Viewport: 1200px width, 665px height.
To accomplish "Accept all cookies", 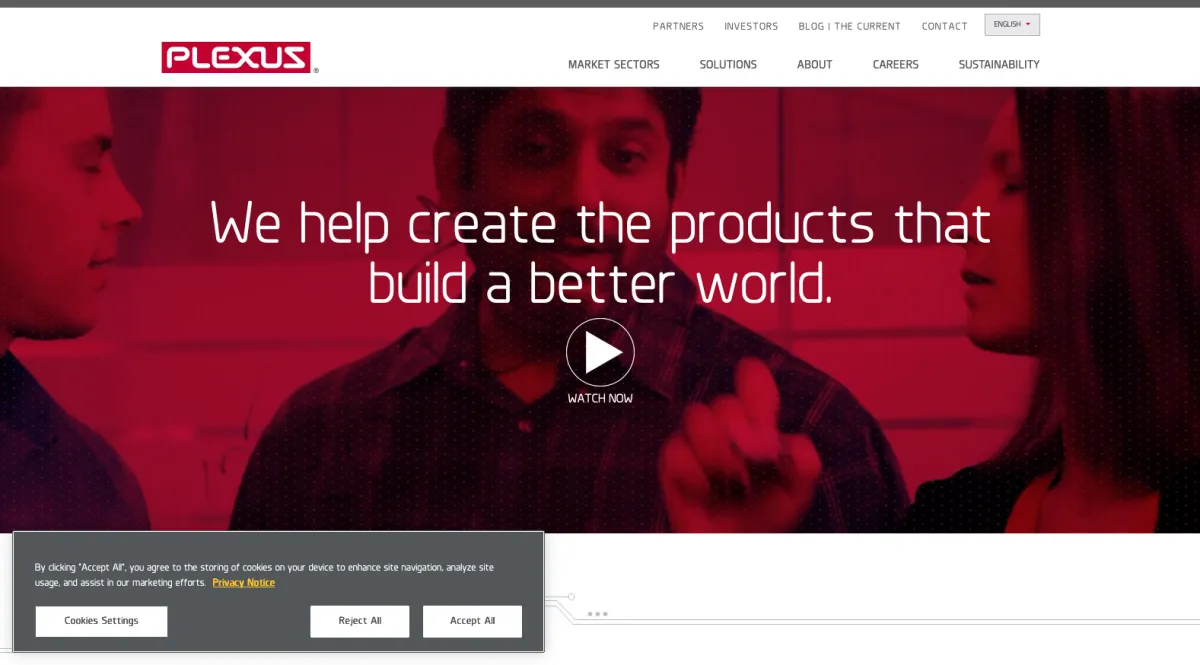I will coord(472,621).
